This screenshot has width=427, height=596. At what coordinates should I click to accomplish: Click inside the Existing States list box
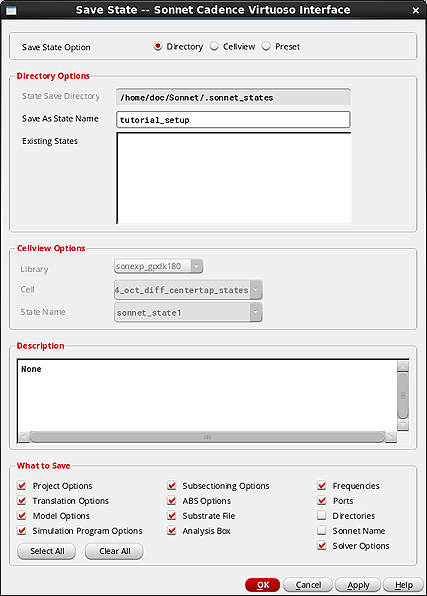(233, 178)
